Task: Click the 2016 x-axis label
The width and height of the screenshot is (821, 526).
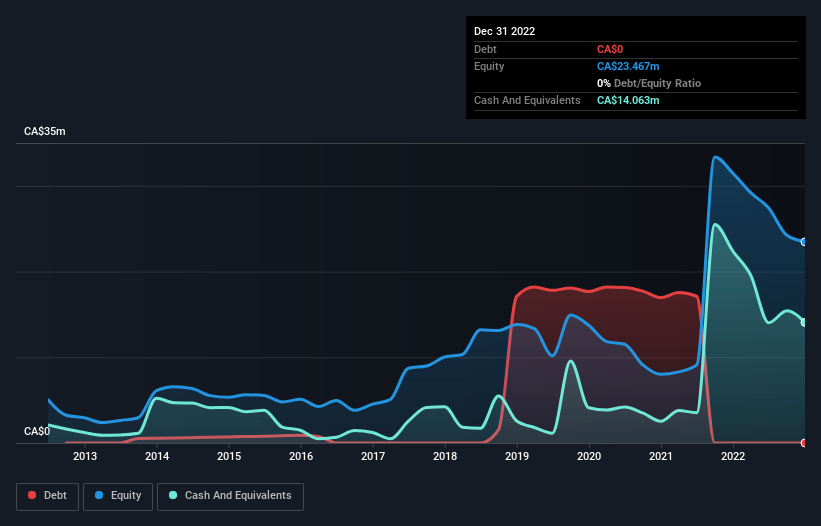Action: [x=301, y=456]
